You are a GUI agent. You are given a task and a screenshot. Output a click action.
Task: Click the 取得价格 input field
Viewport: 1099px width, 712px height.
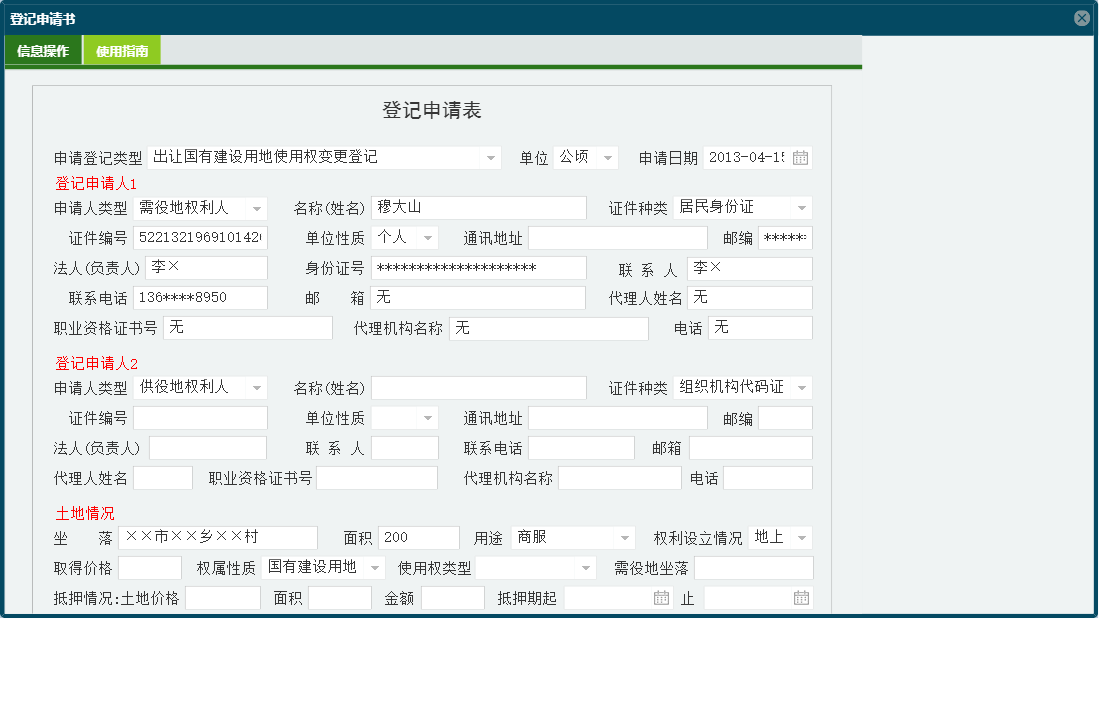[149, 567]
